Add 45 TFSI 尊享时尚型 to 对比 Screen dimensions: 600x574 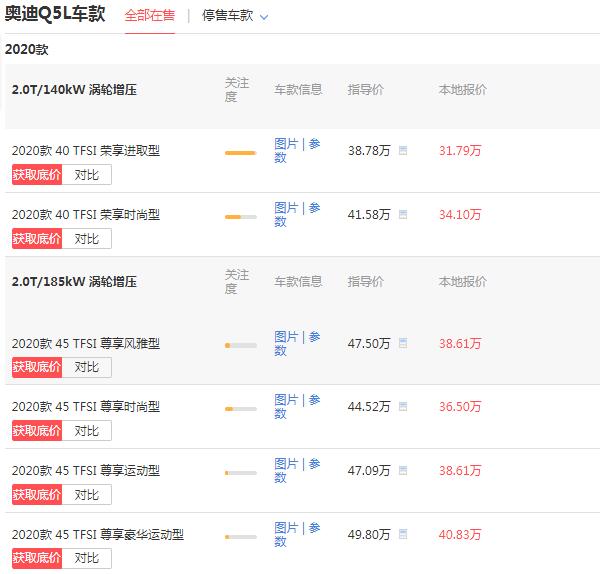click(87, 431)
